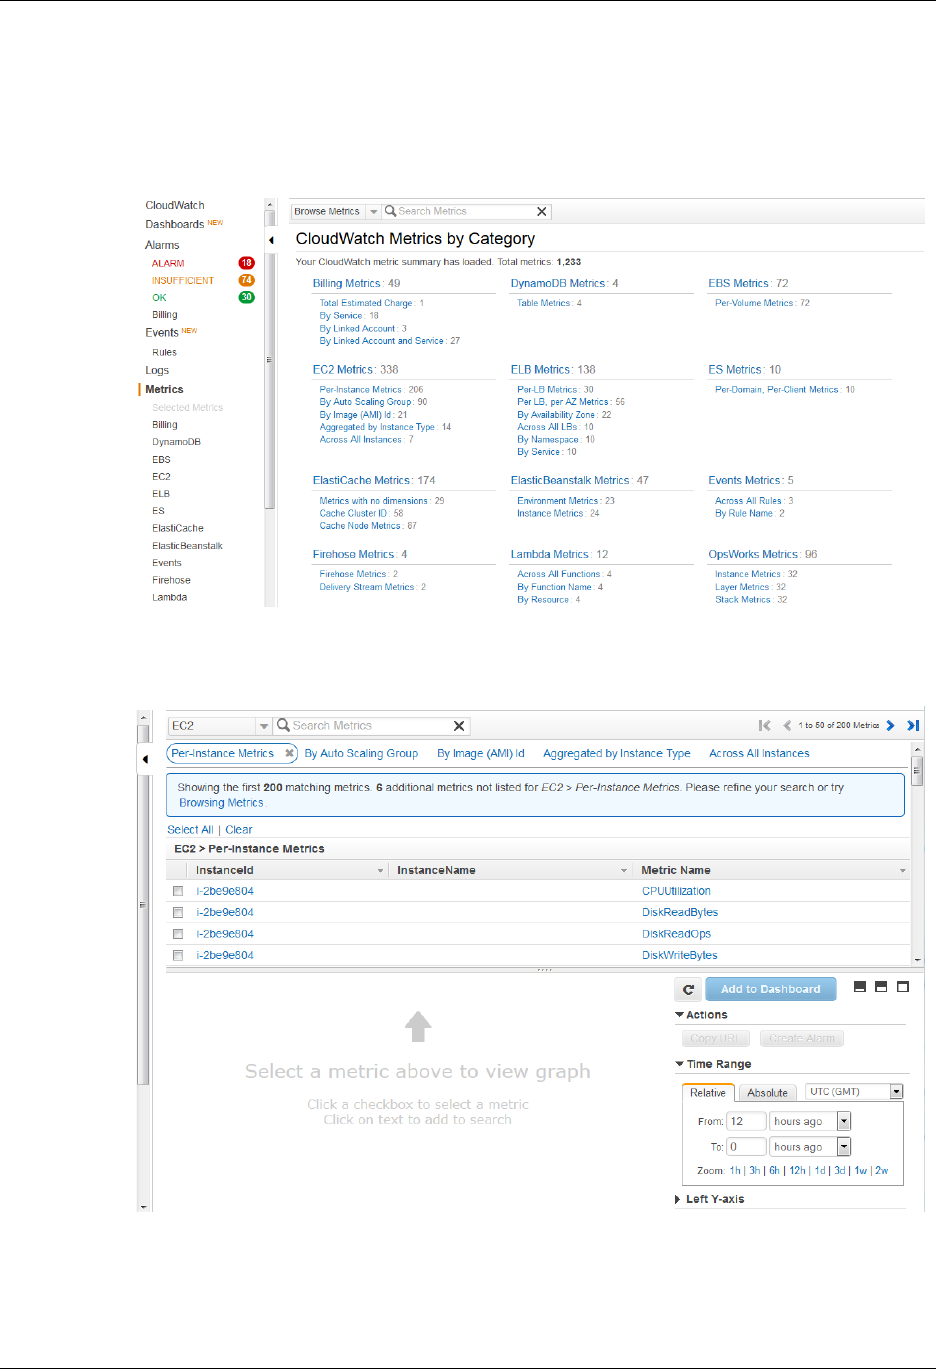The image size is (936, 1369).
Task: Clear the top Search Metrics box
Action: [x=542, y=212]
